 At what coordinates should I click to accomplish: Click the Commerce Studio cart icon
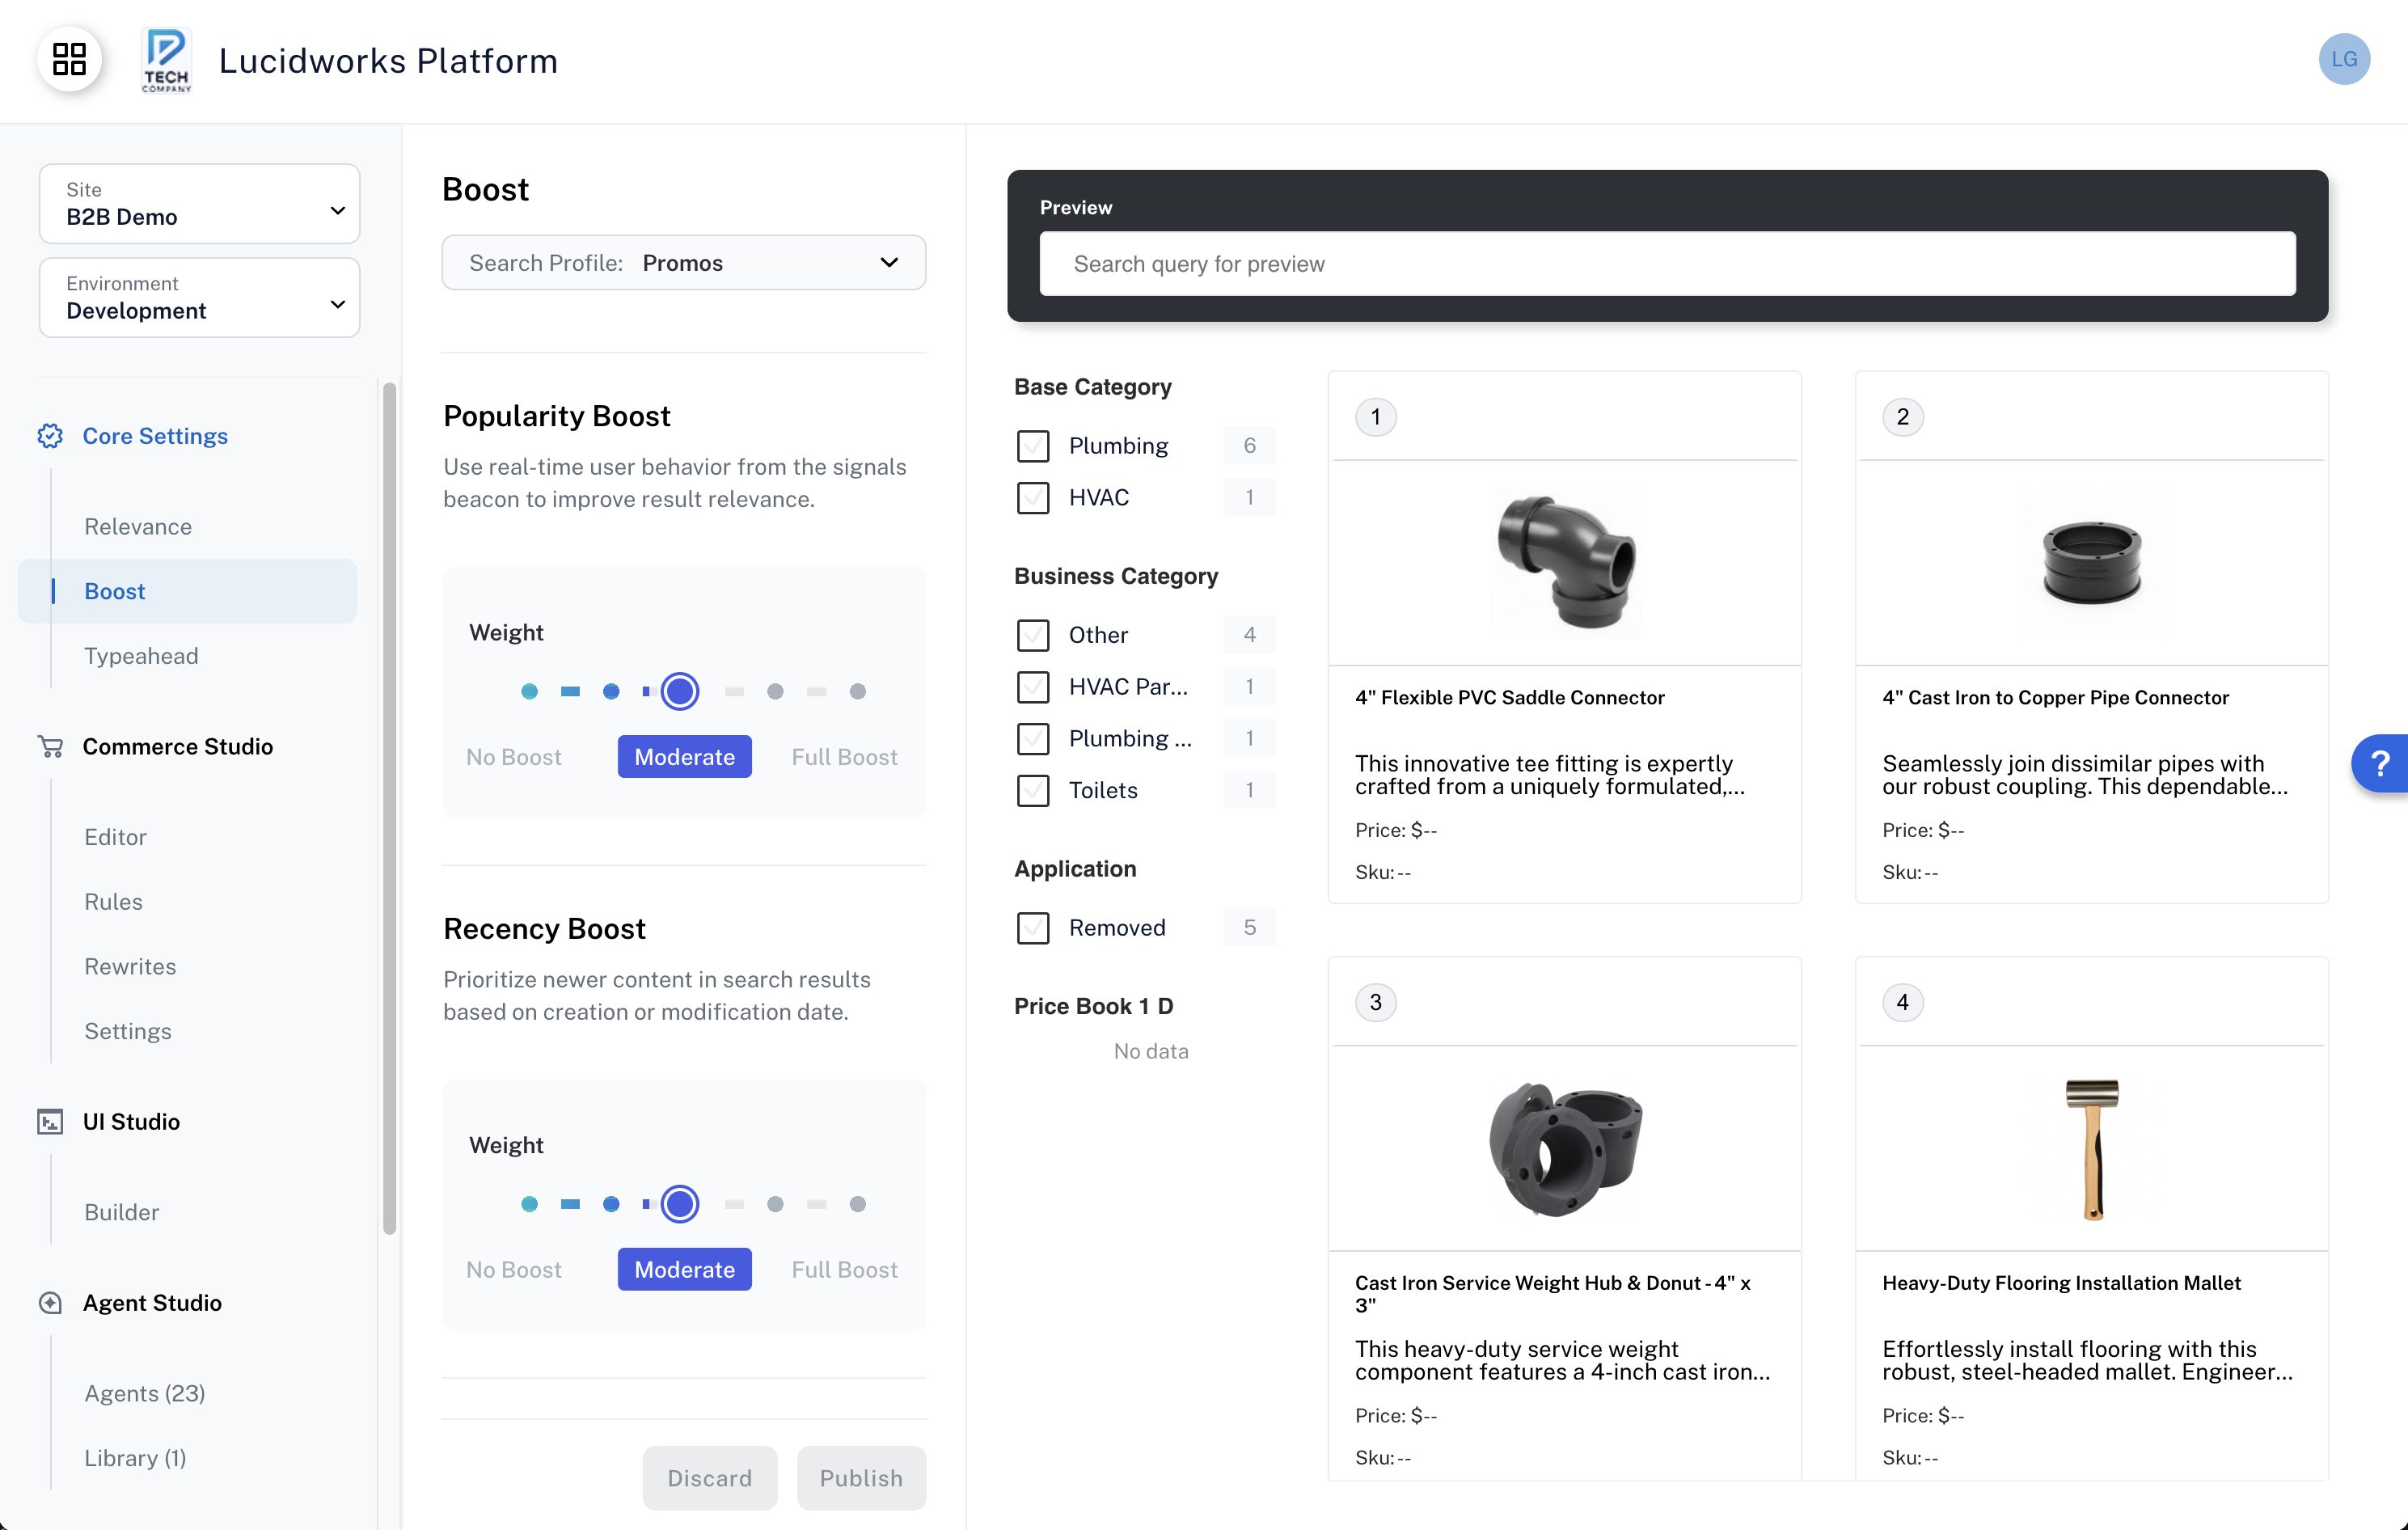coord(50,746)
